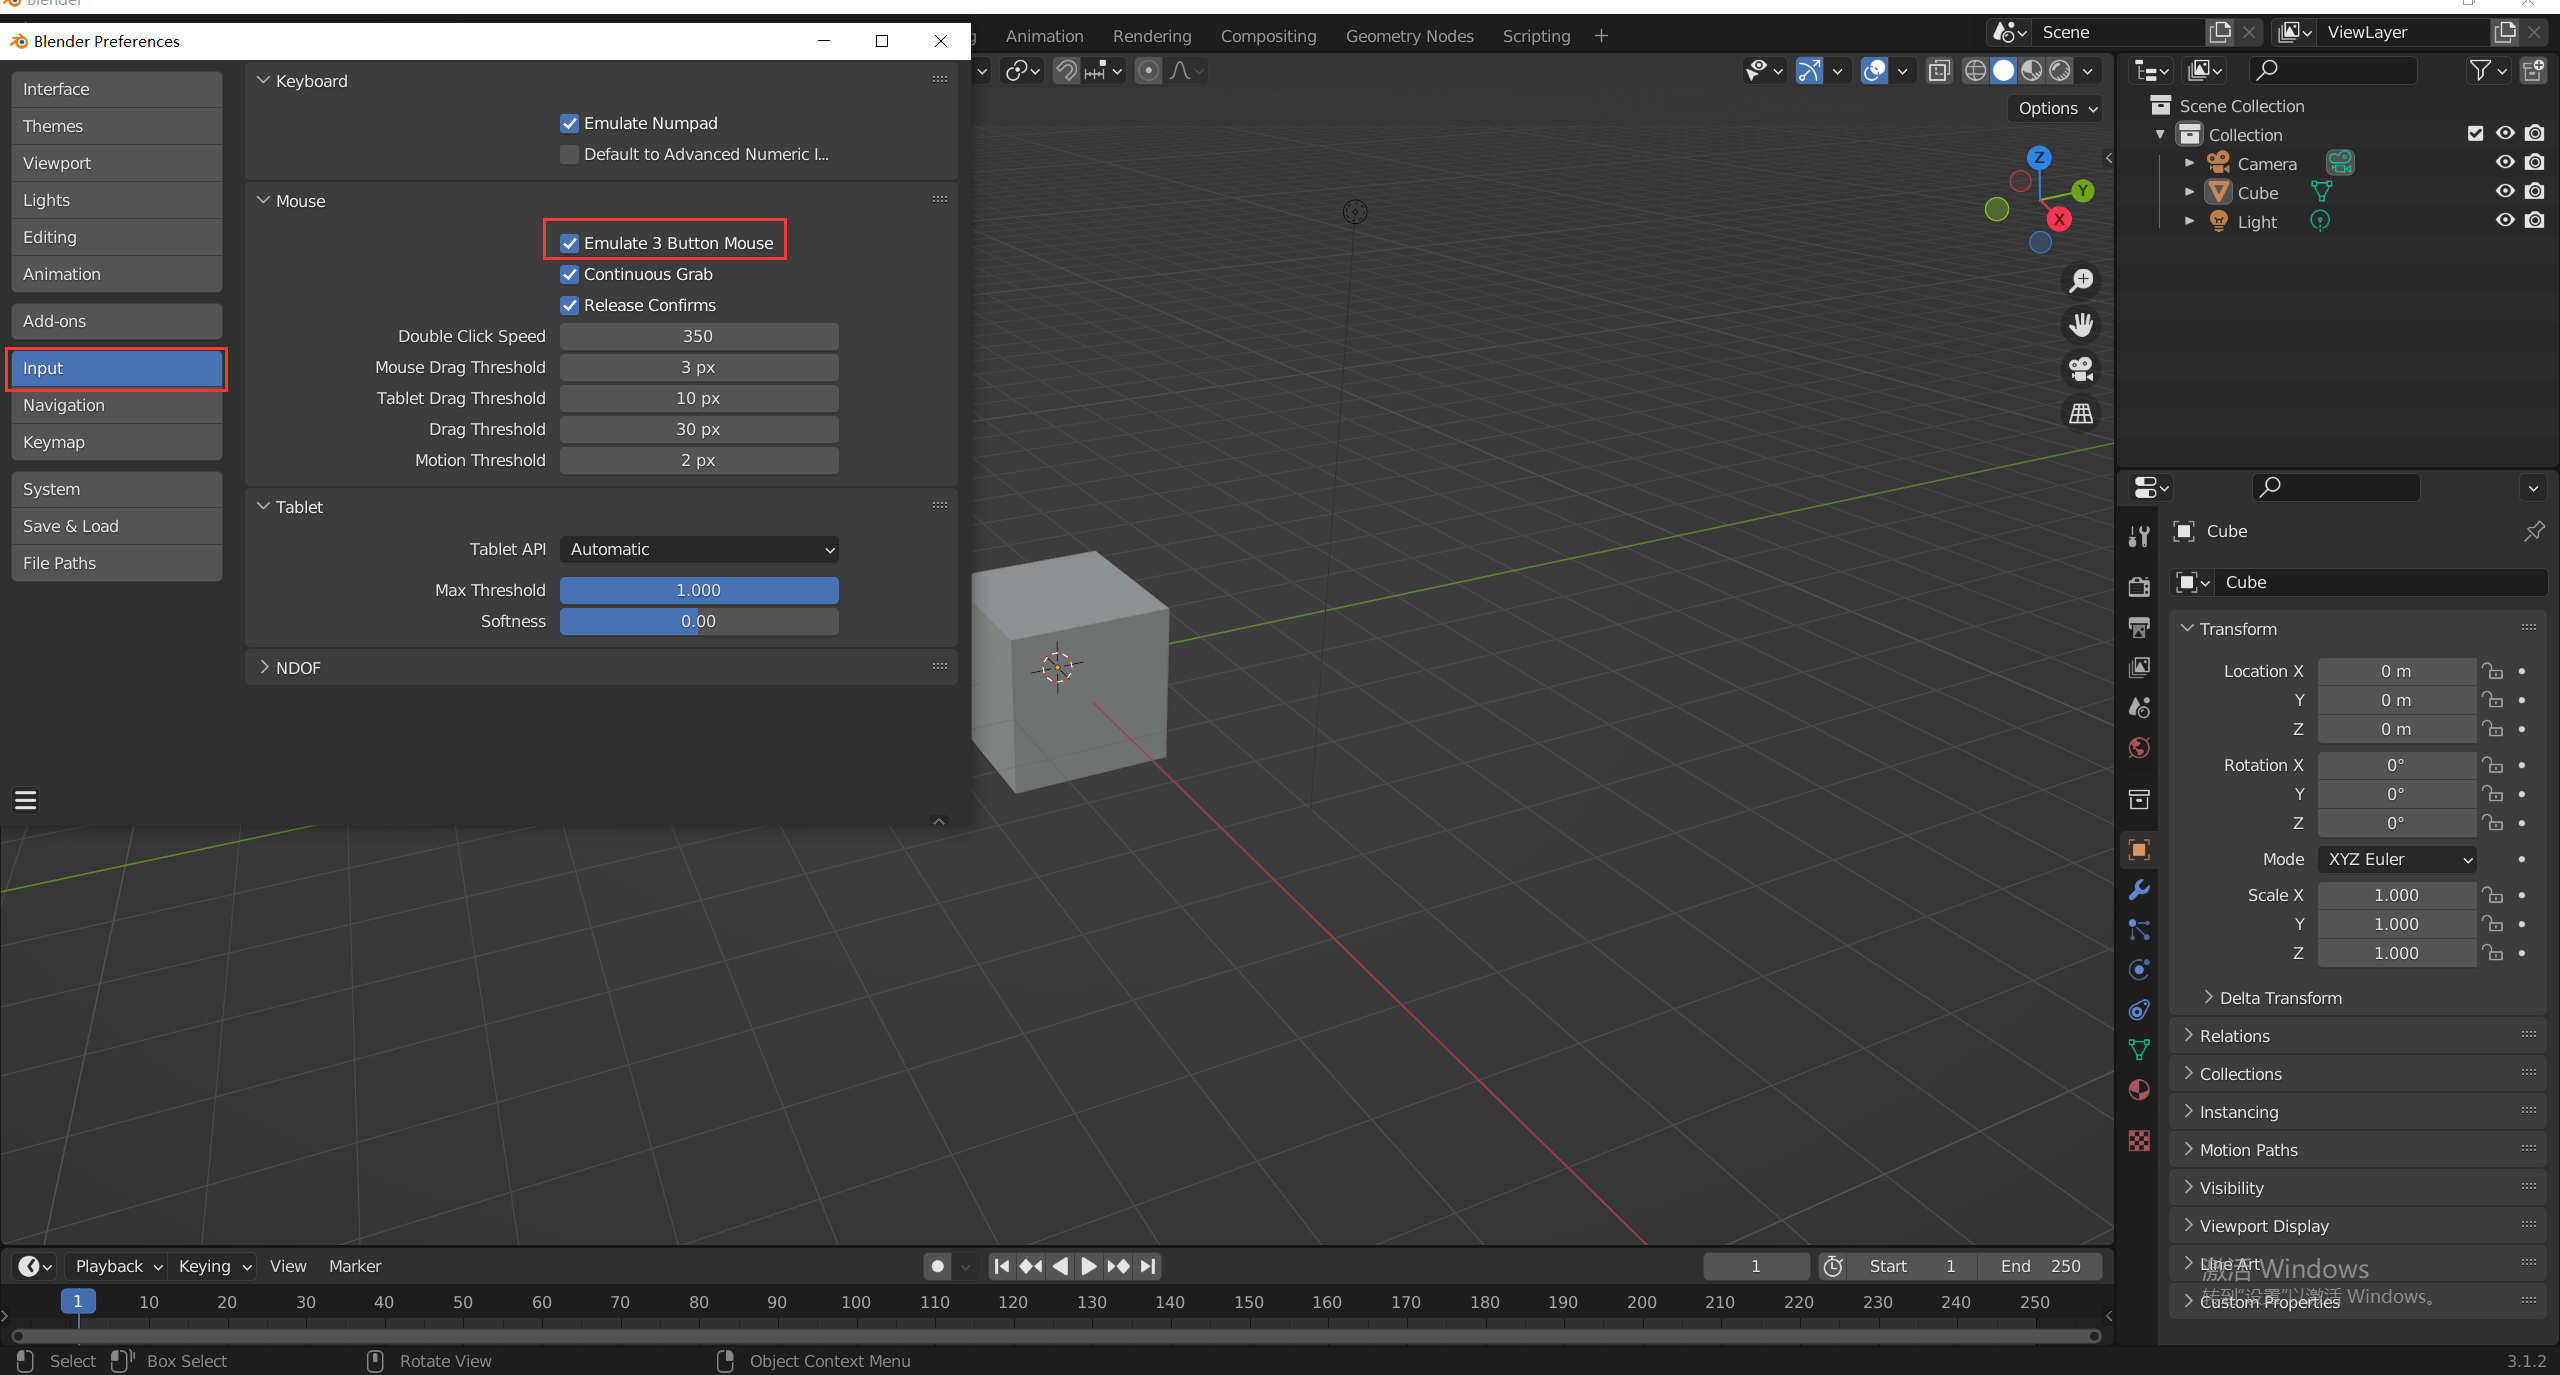This screenshot has width=2560, height=1375.
Task: Expand the Camera tree item in outliner
Action: [x=2189, y=163]
